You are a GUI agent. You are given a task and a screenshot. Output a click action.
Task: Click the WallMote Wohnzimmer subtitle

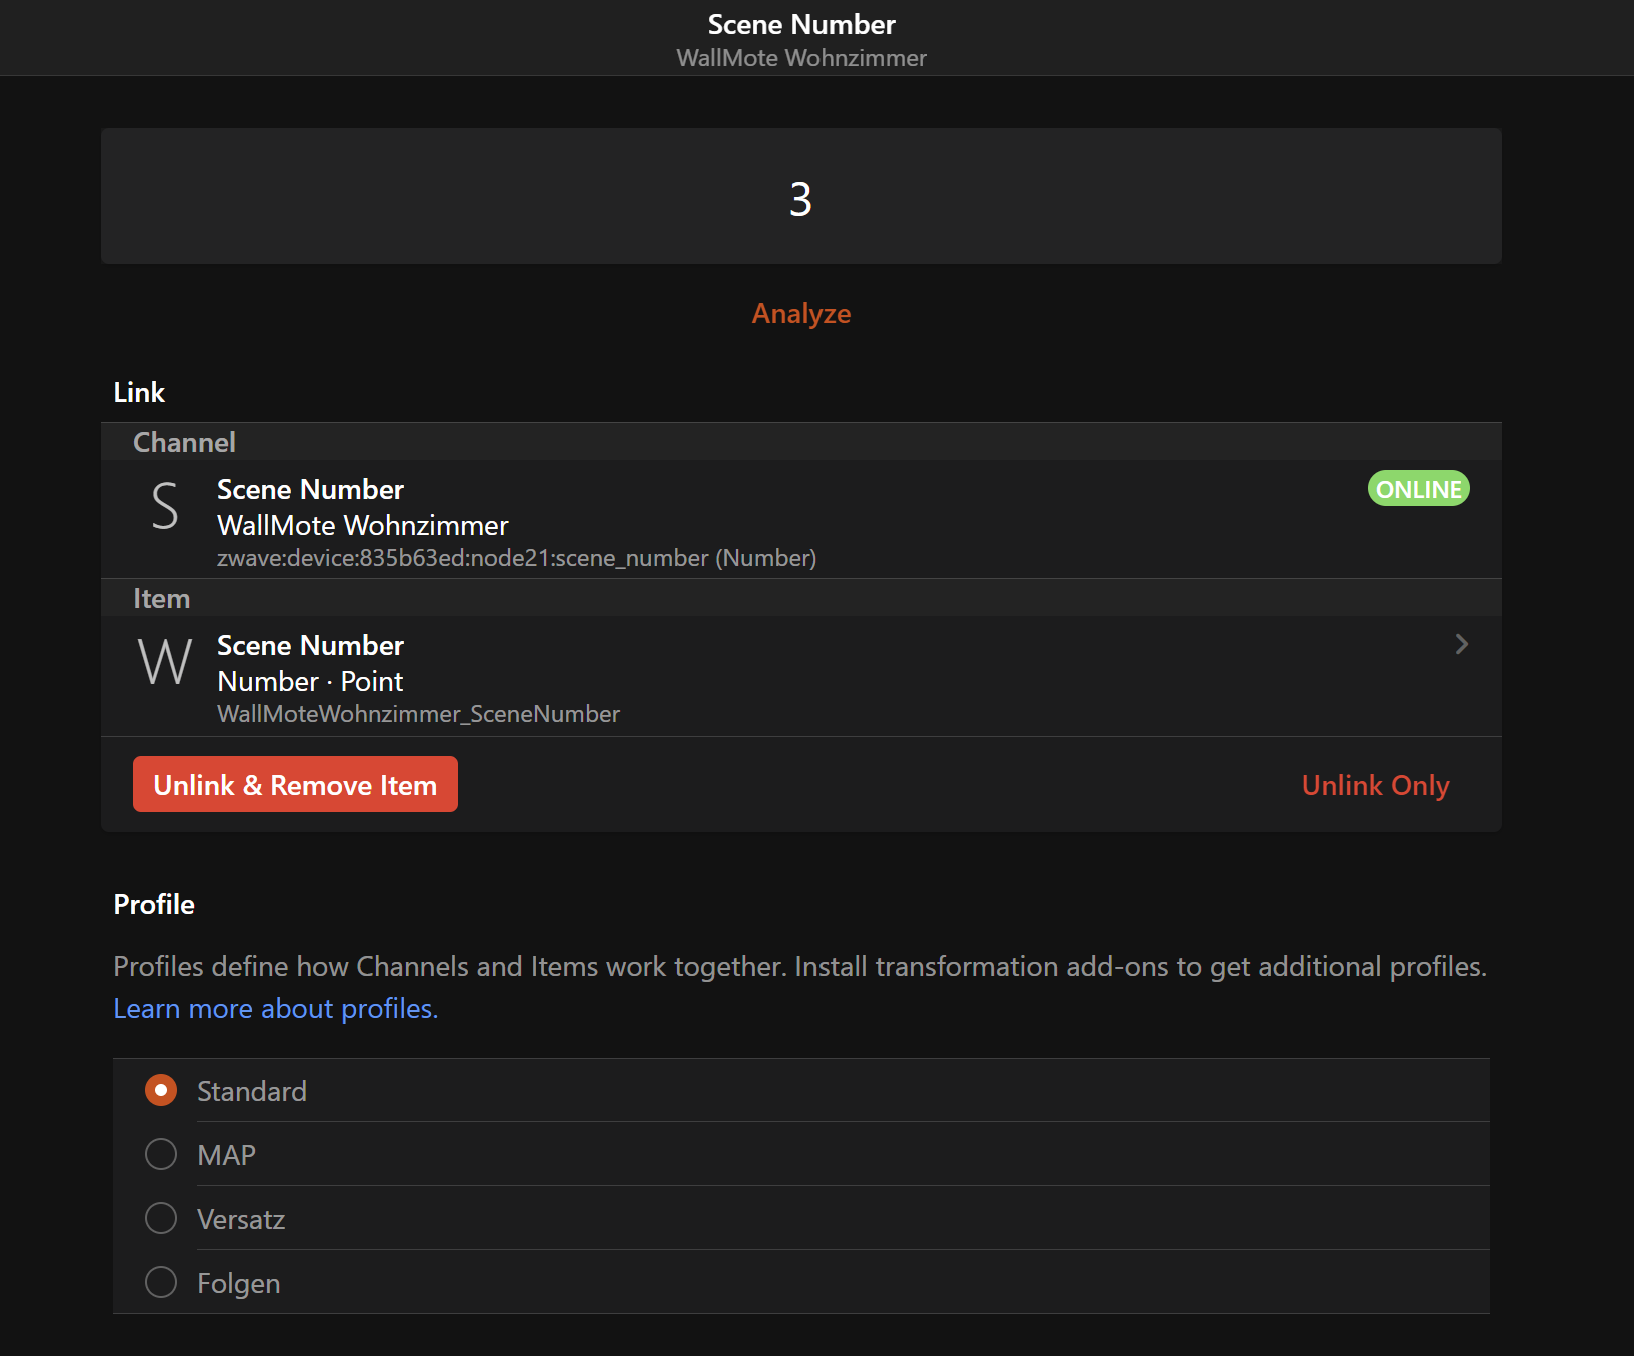801,58
